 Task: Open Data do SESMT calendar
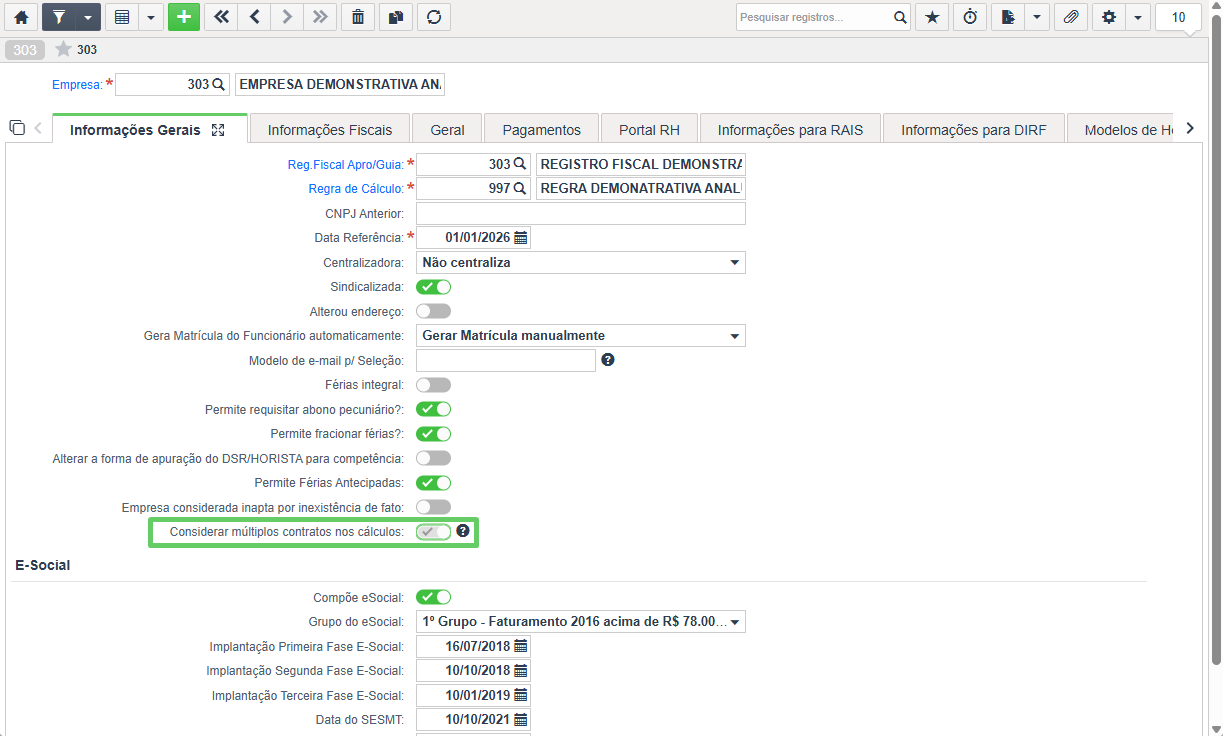tap(520, 719)
